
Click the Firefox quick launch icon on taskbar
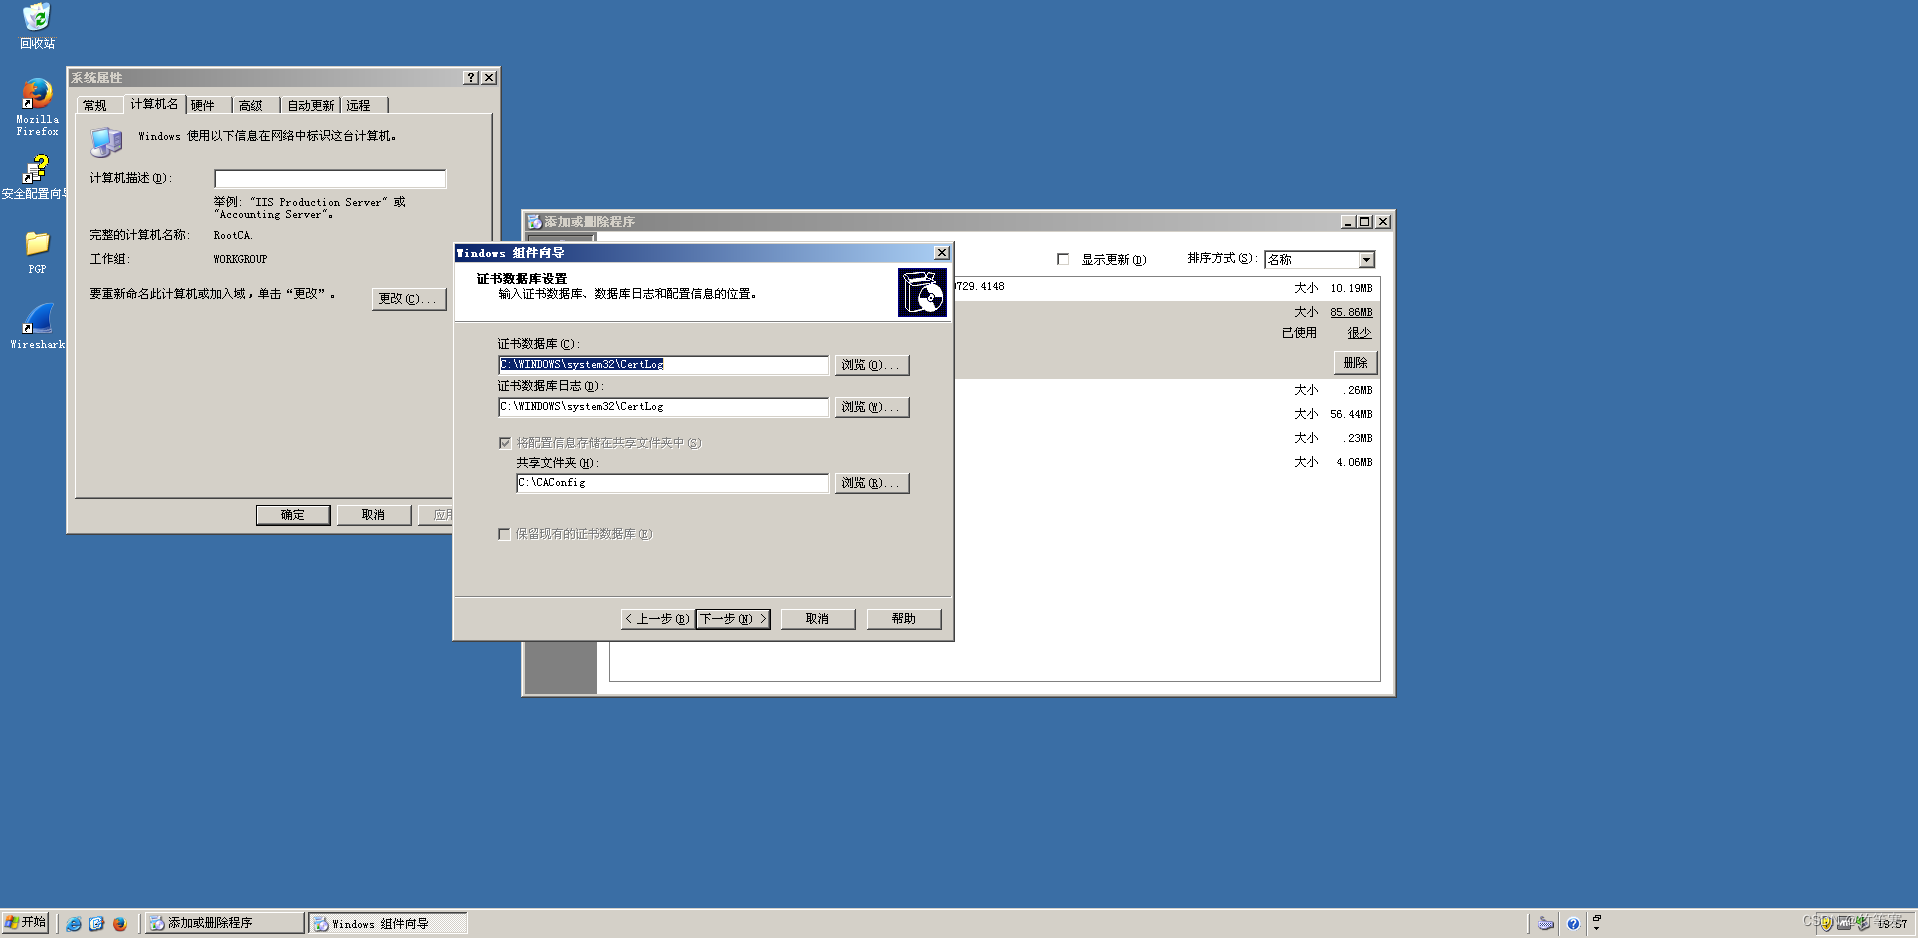(x=120, y=922)
